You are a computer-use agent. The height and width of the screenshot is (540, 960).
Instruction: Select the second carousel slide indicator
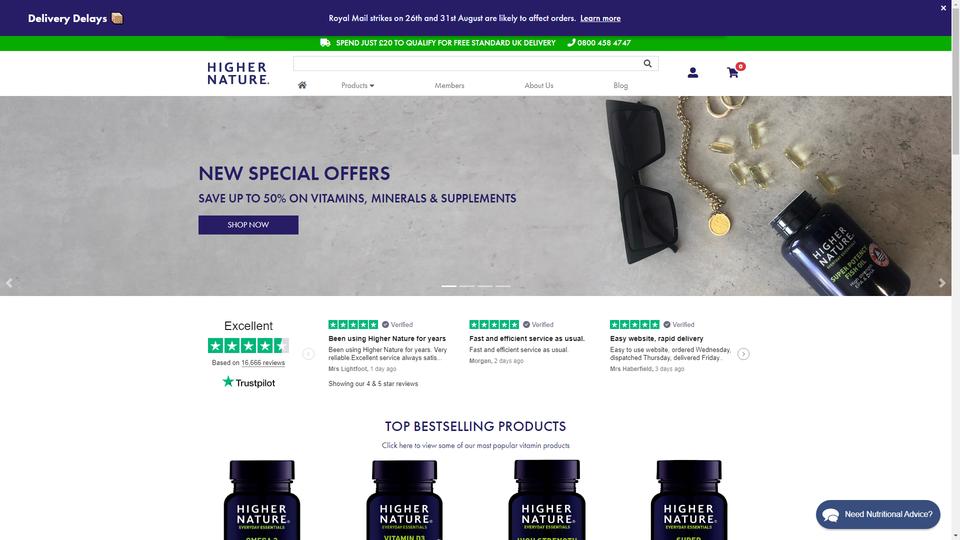[x=467, y=286]
